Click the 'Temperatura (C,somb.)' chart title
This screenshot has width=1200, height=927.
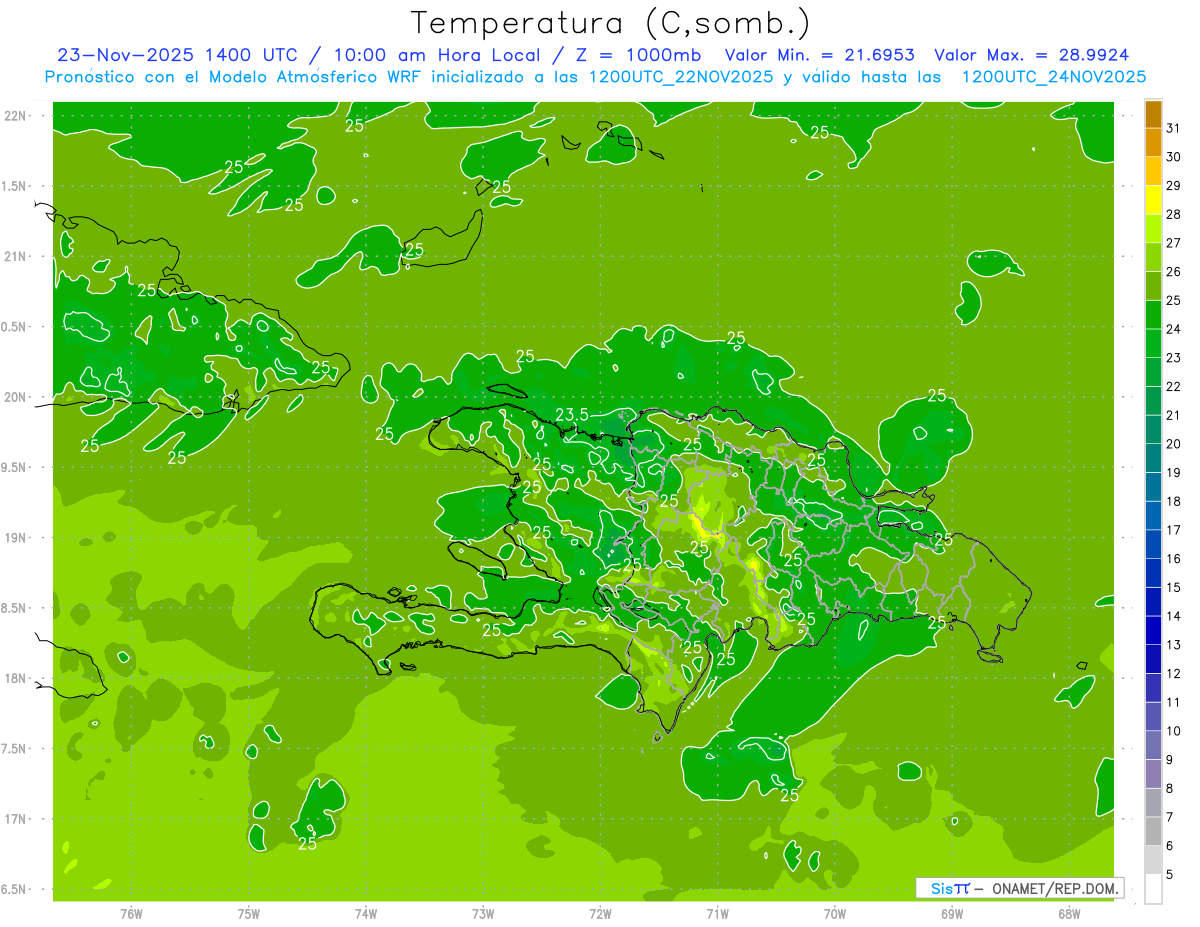click(x=611, y=23)
